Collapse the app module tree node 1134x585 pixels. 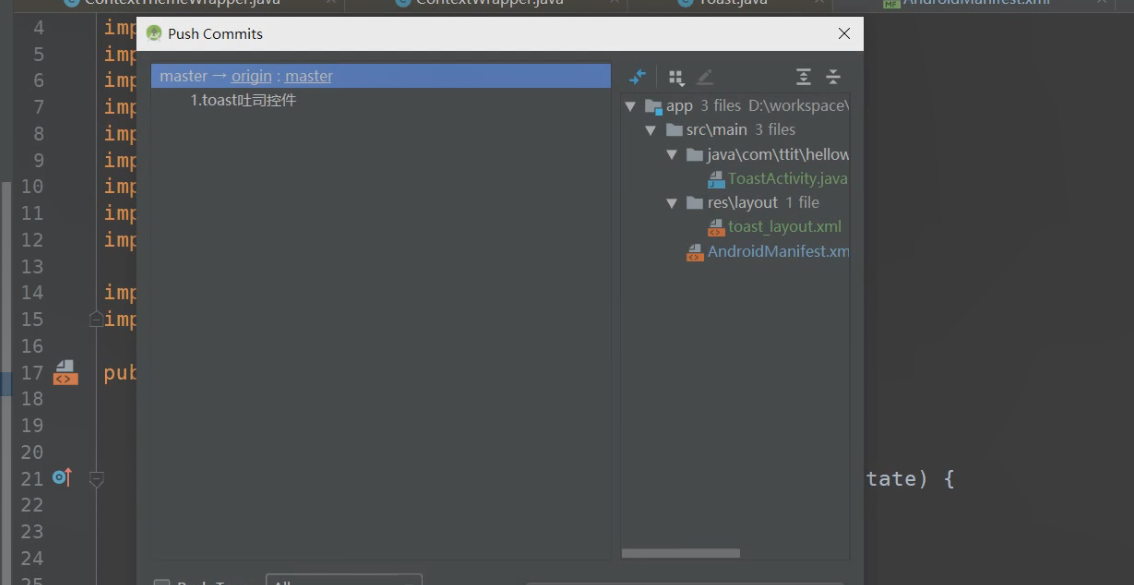click(631, 106)
